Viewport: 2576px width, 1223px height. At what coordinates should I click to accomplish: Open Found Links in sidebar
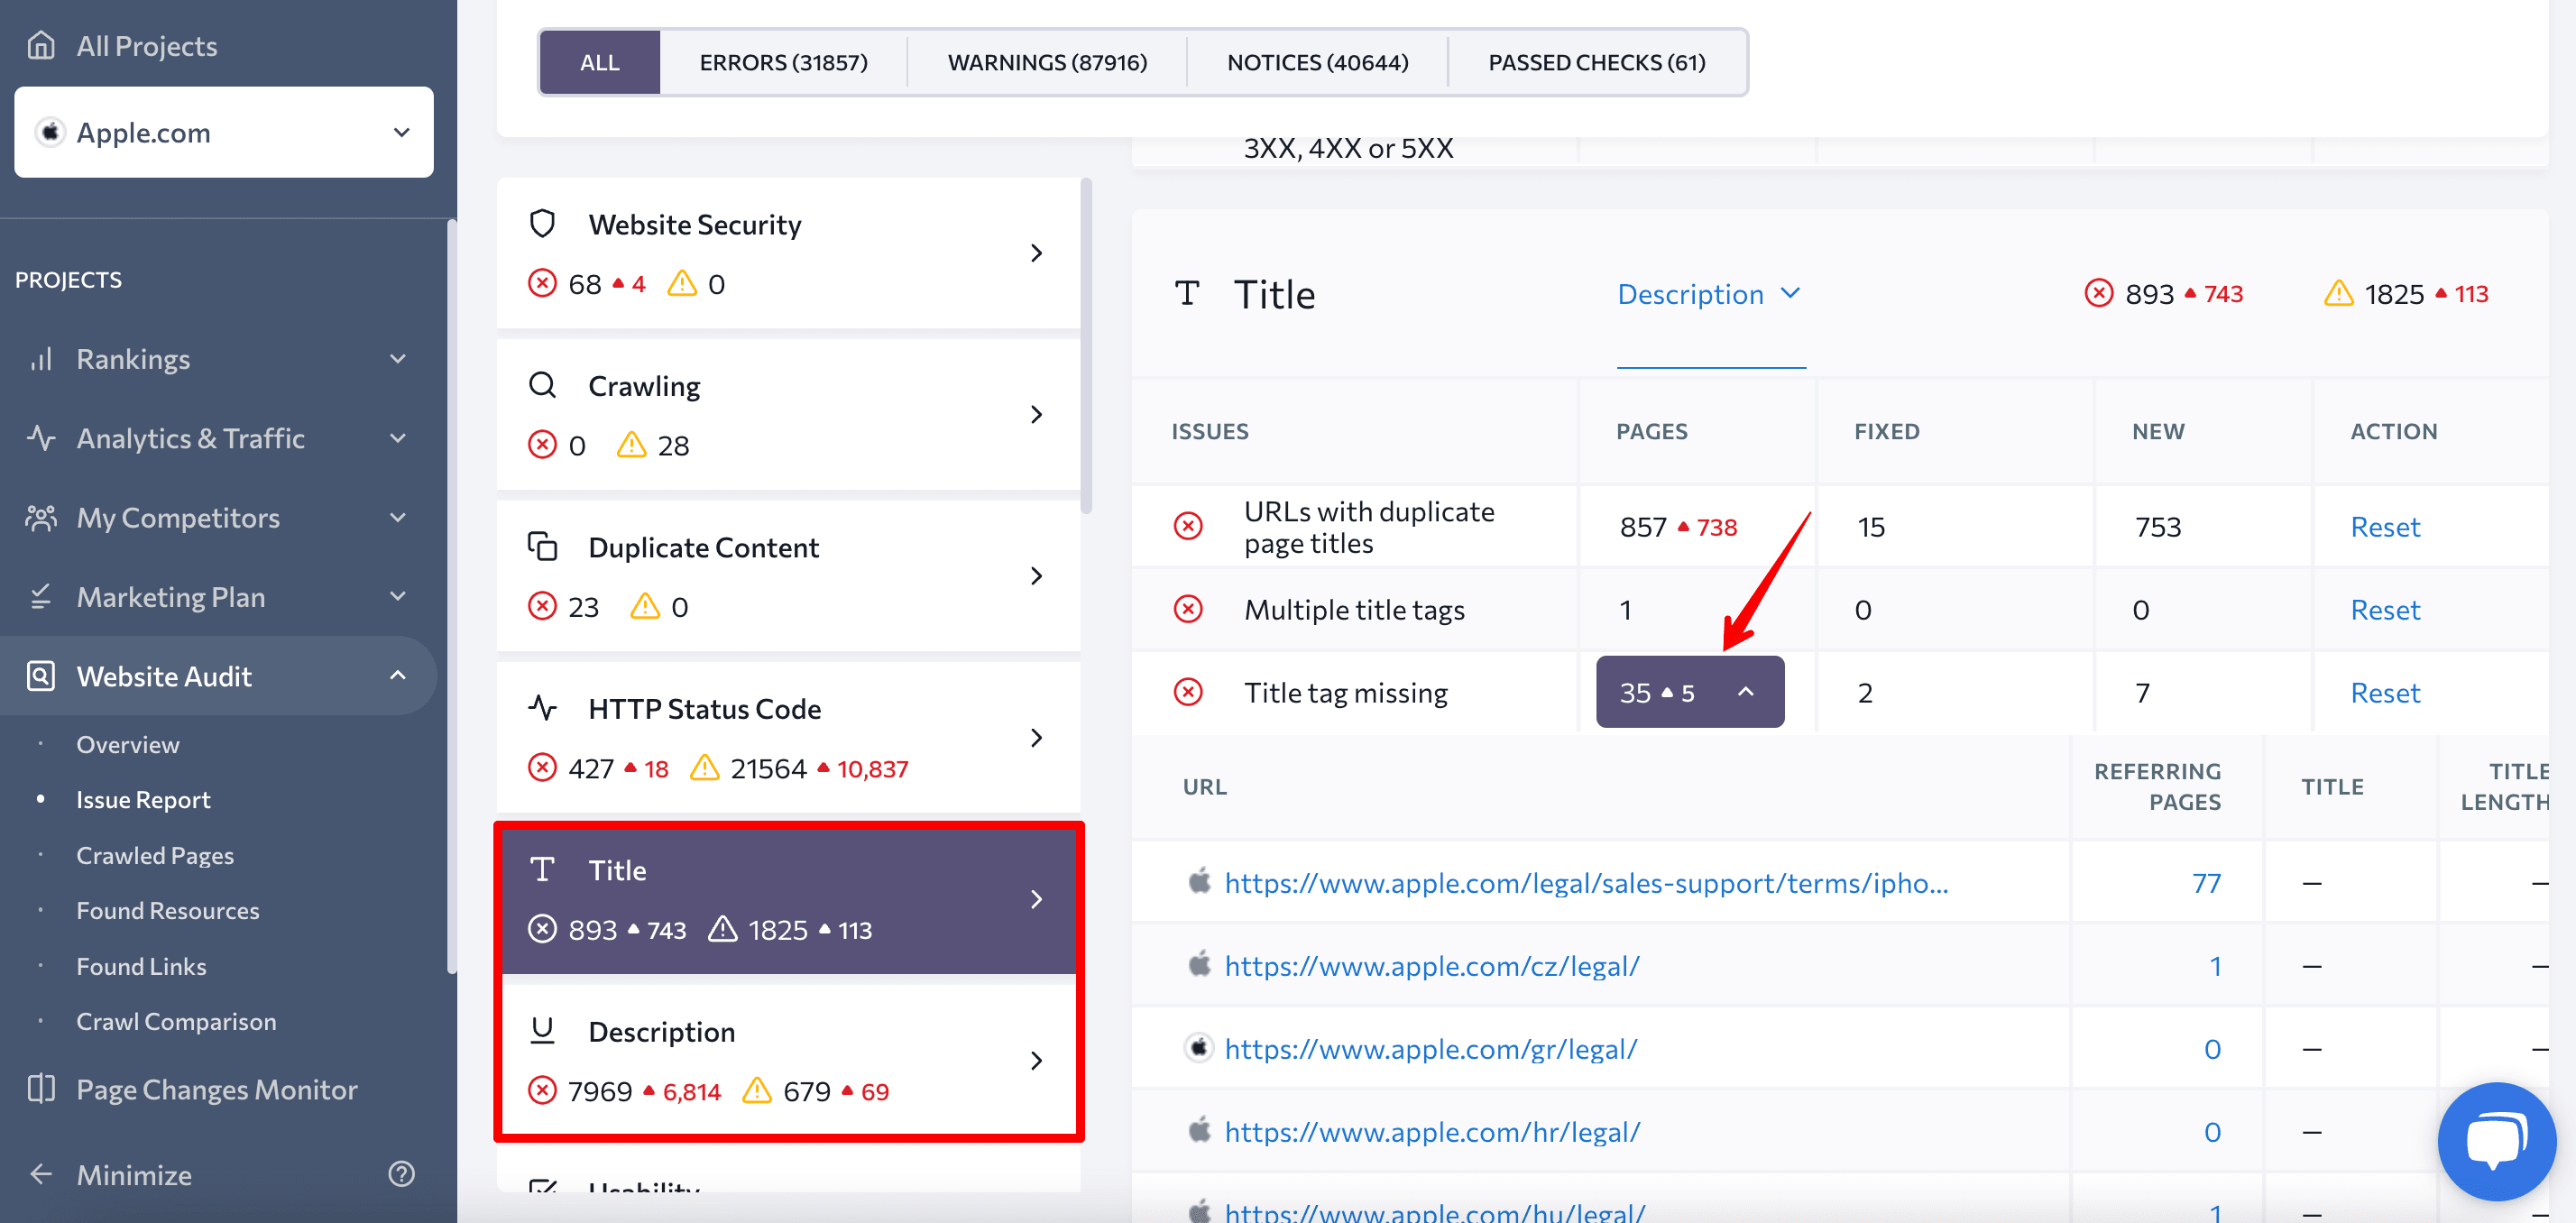141,966
